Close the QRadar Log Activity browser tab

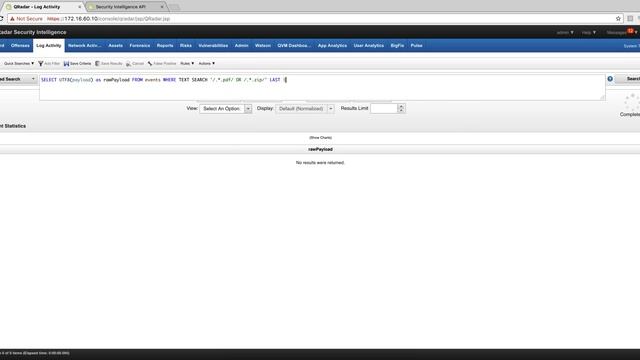point(80,7)
